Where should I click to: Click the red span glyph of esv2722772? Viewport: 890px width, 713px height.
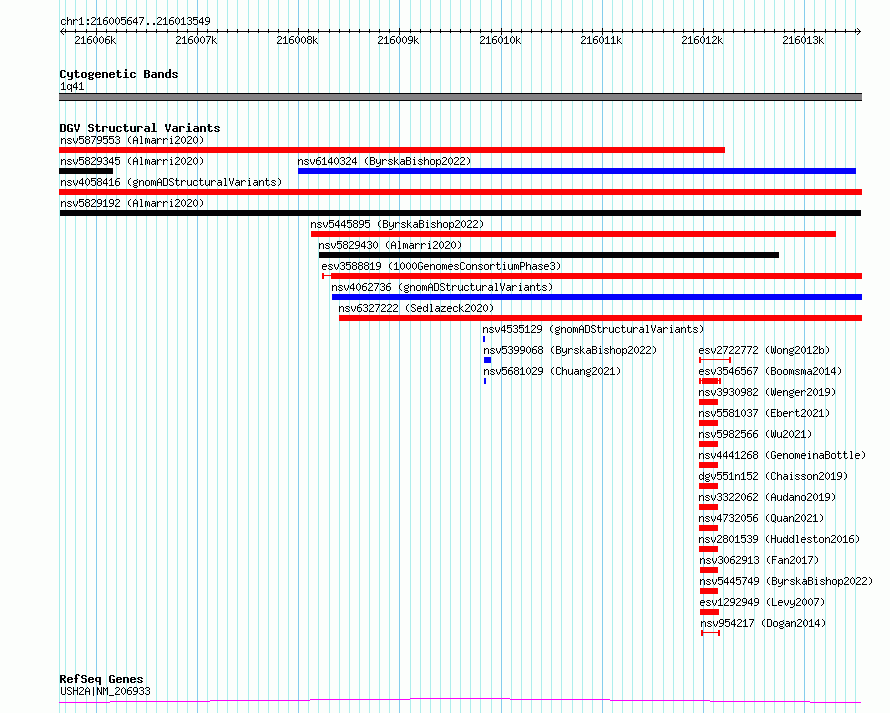[715, 360]
